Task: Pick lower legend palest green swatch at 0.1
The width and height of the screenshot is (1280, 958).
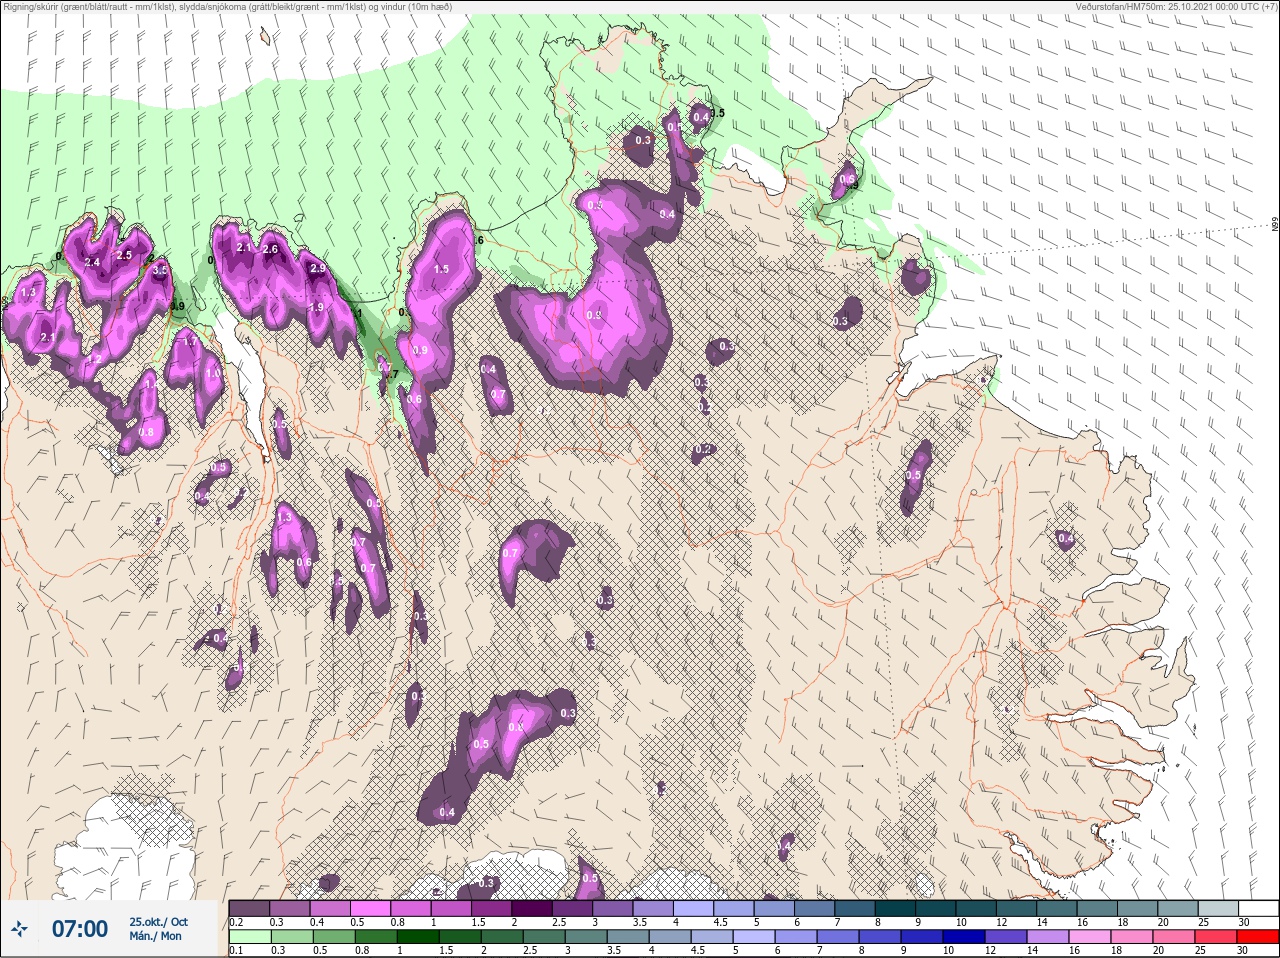Action: point(249,937)
